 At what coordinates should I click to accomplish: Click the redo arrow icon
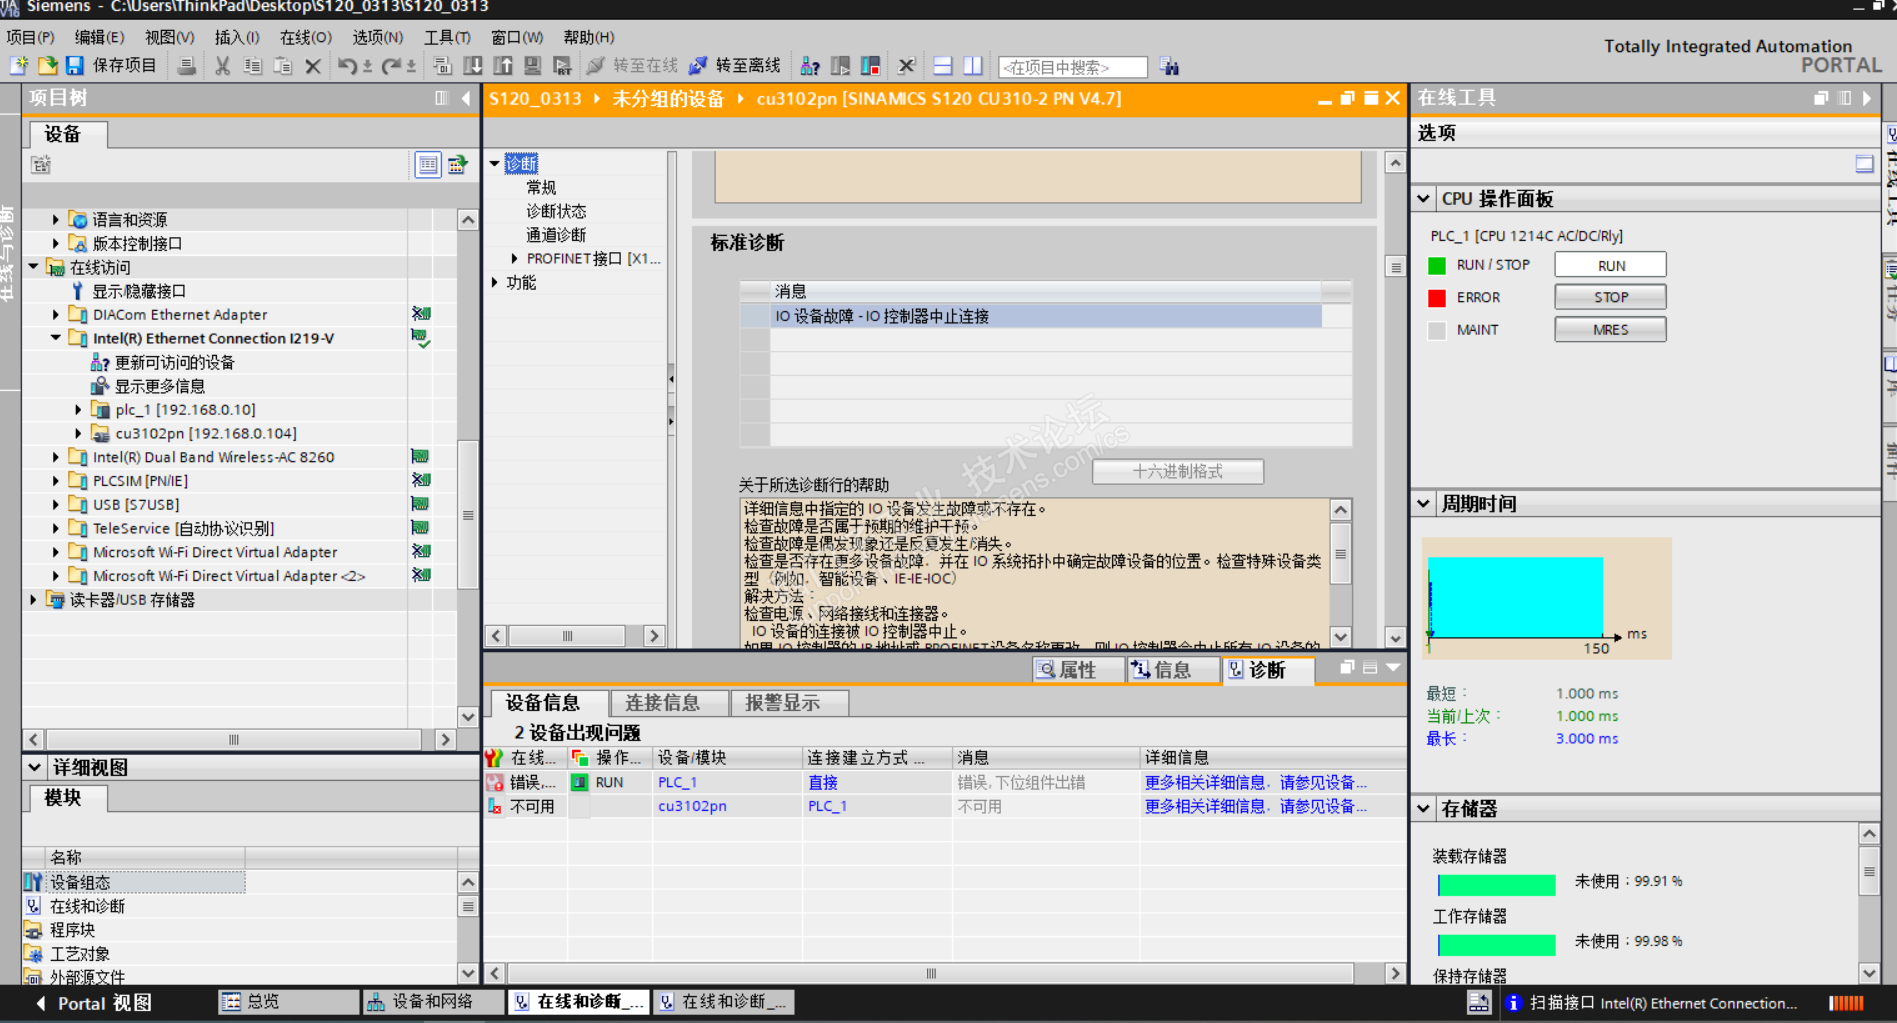[391, 66]
